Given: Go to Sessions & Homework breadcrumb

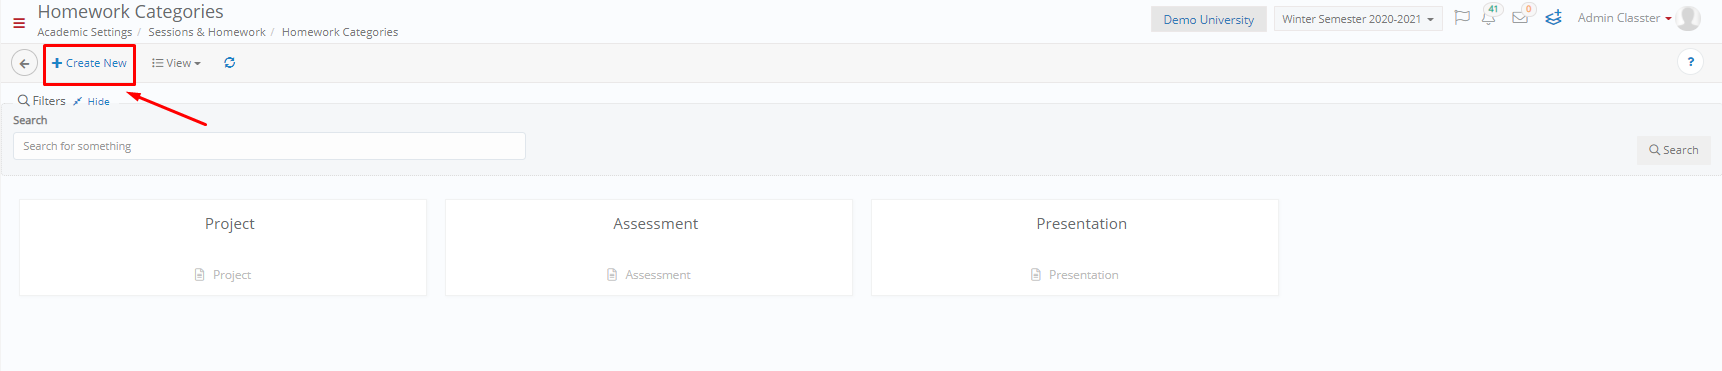Looking at the screenshot, I should pos(207,32).
